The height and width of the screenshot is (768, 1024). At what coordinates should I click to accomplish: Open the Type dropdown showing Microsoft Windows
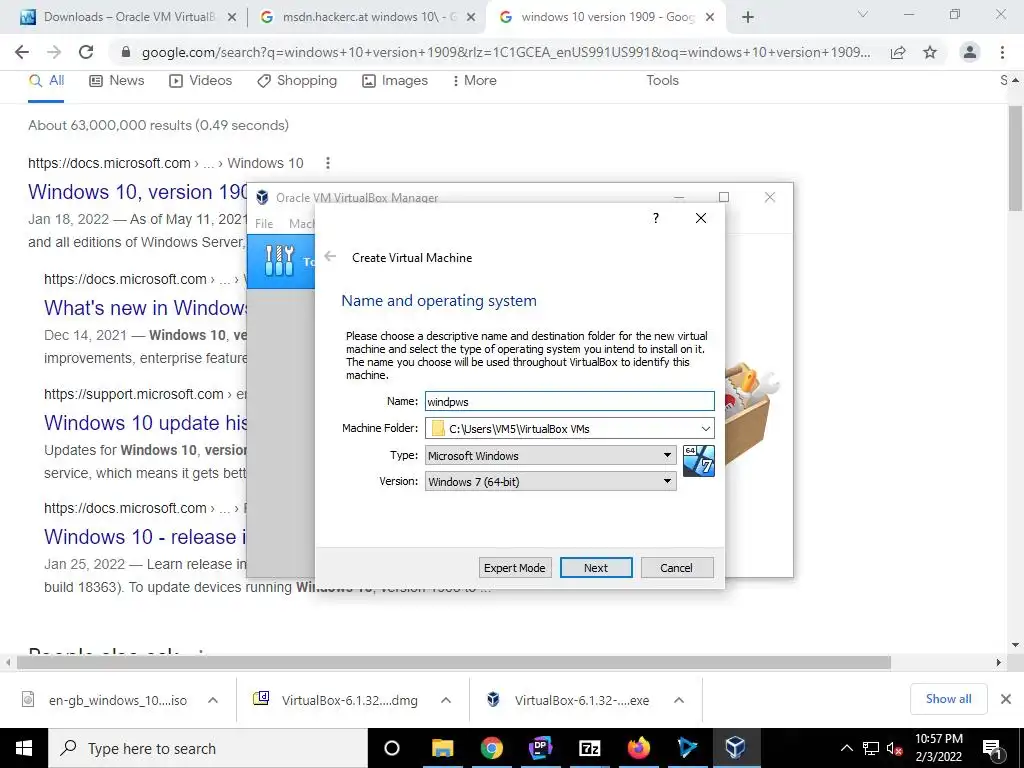coord(551,455)
